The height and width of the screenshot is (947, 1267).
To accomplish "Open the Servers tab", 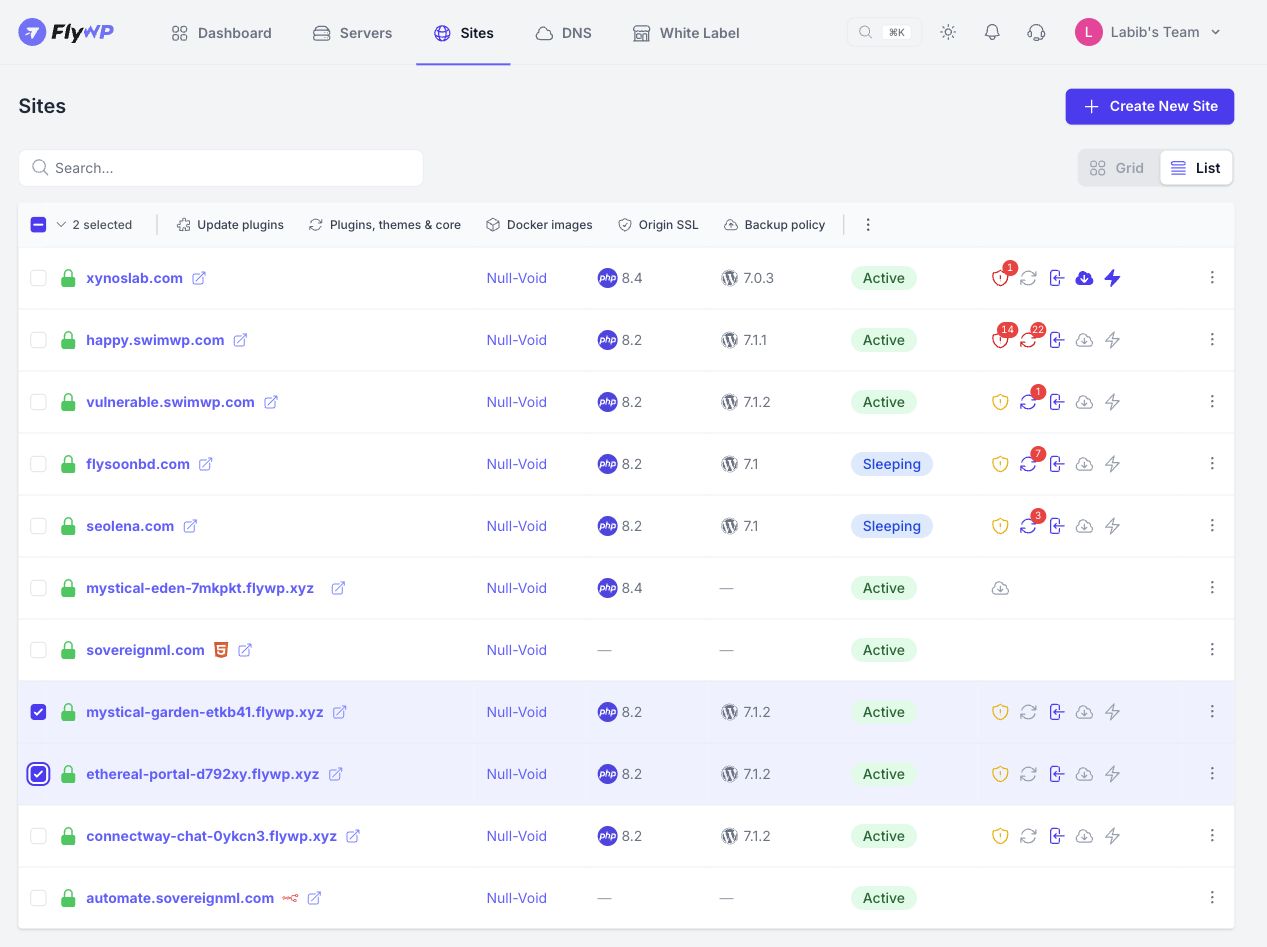I will 352,33.
